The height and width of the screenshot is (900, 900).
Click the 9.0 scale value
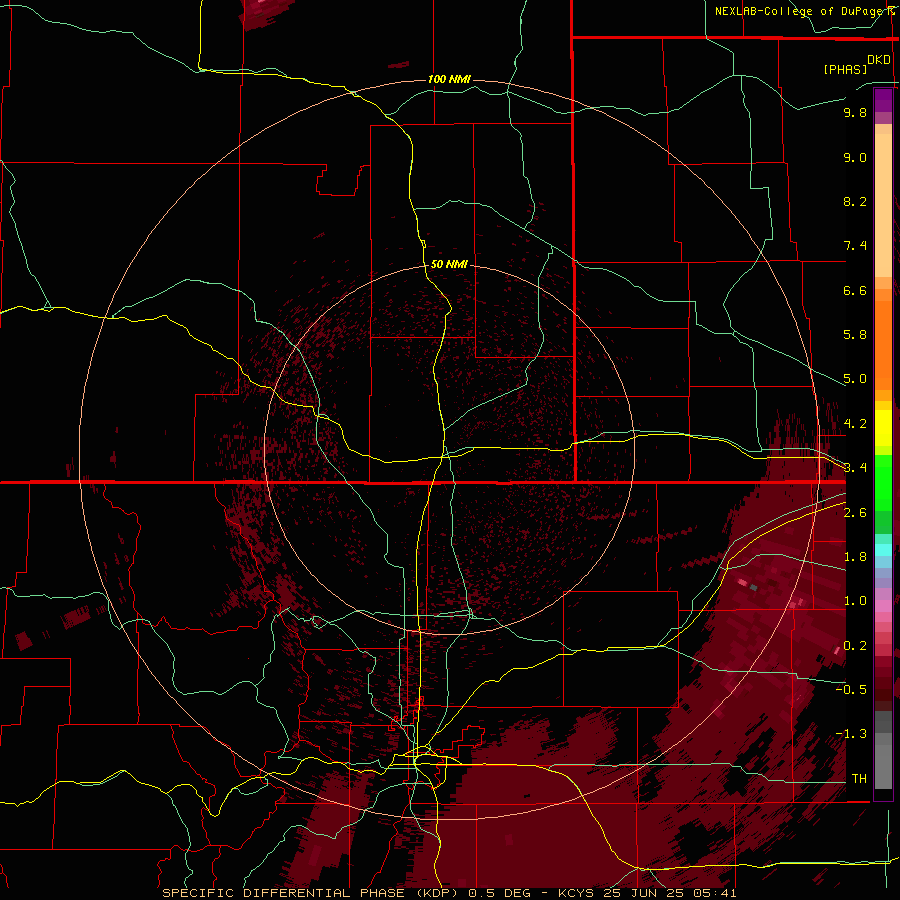(855, 157)
